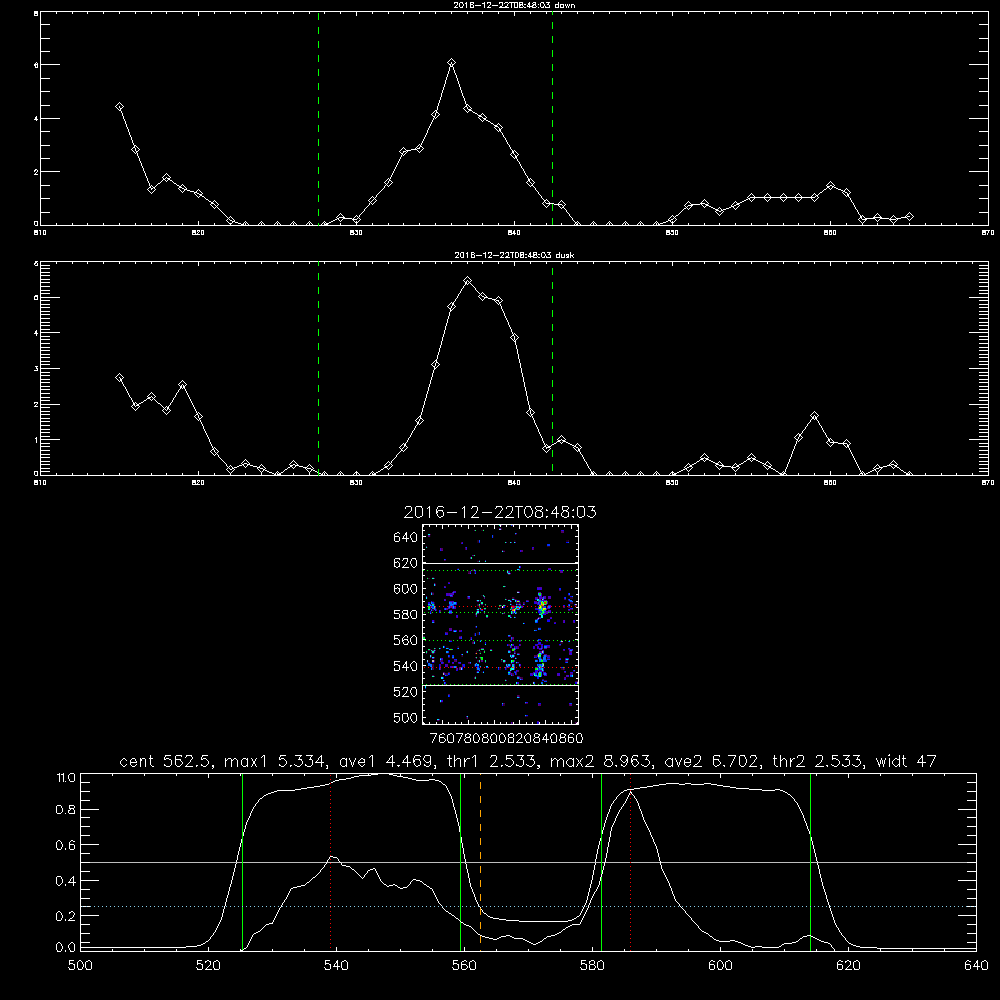Click the "640" label on spectral image y-axis
1000x1000 pixels.
click(406, 537)
